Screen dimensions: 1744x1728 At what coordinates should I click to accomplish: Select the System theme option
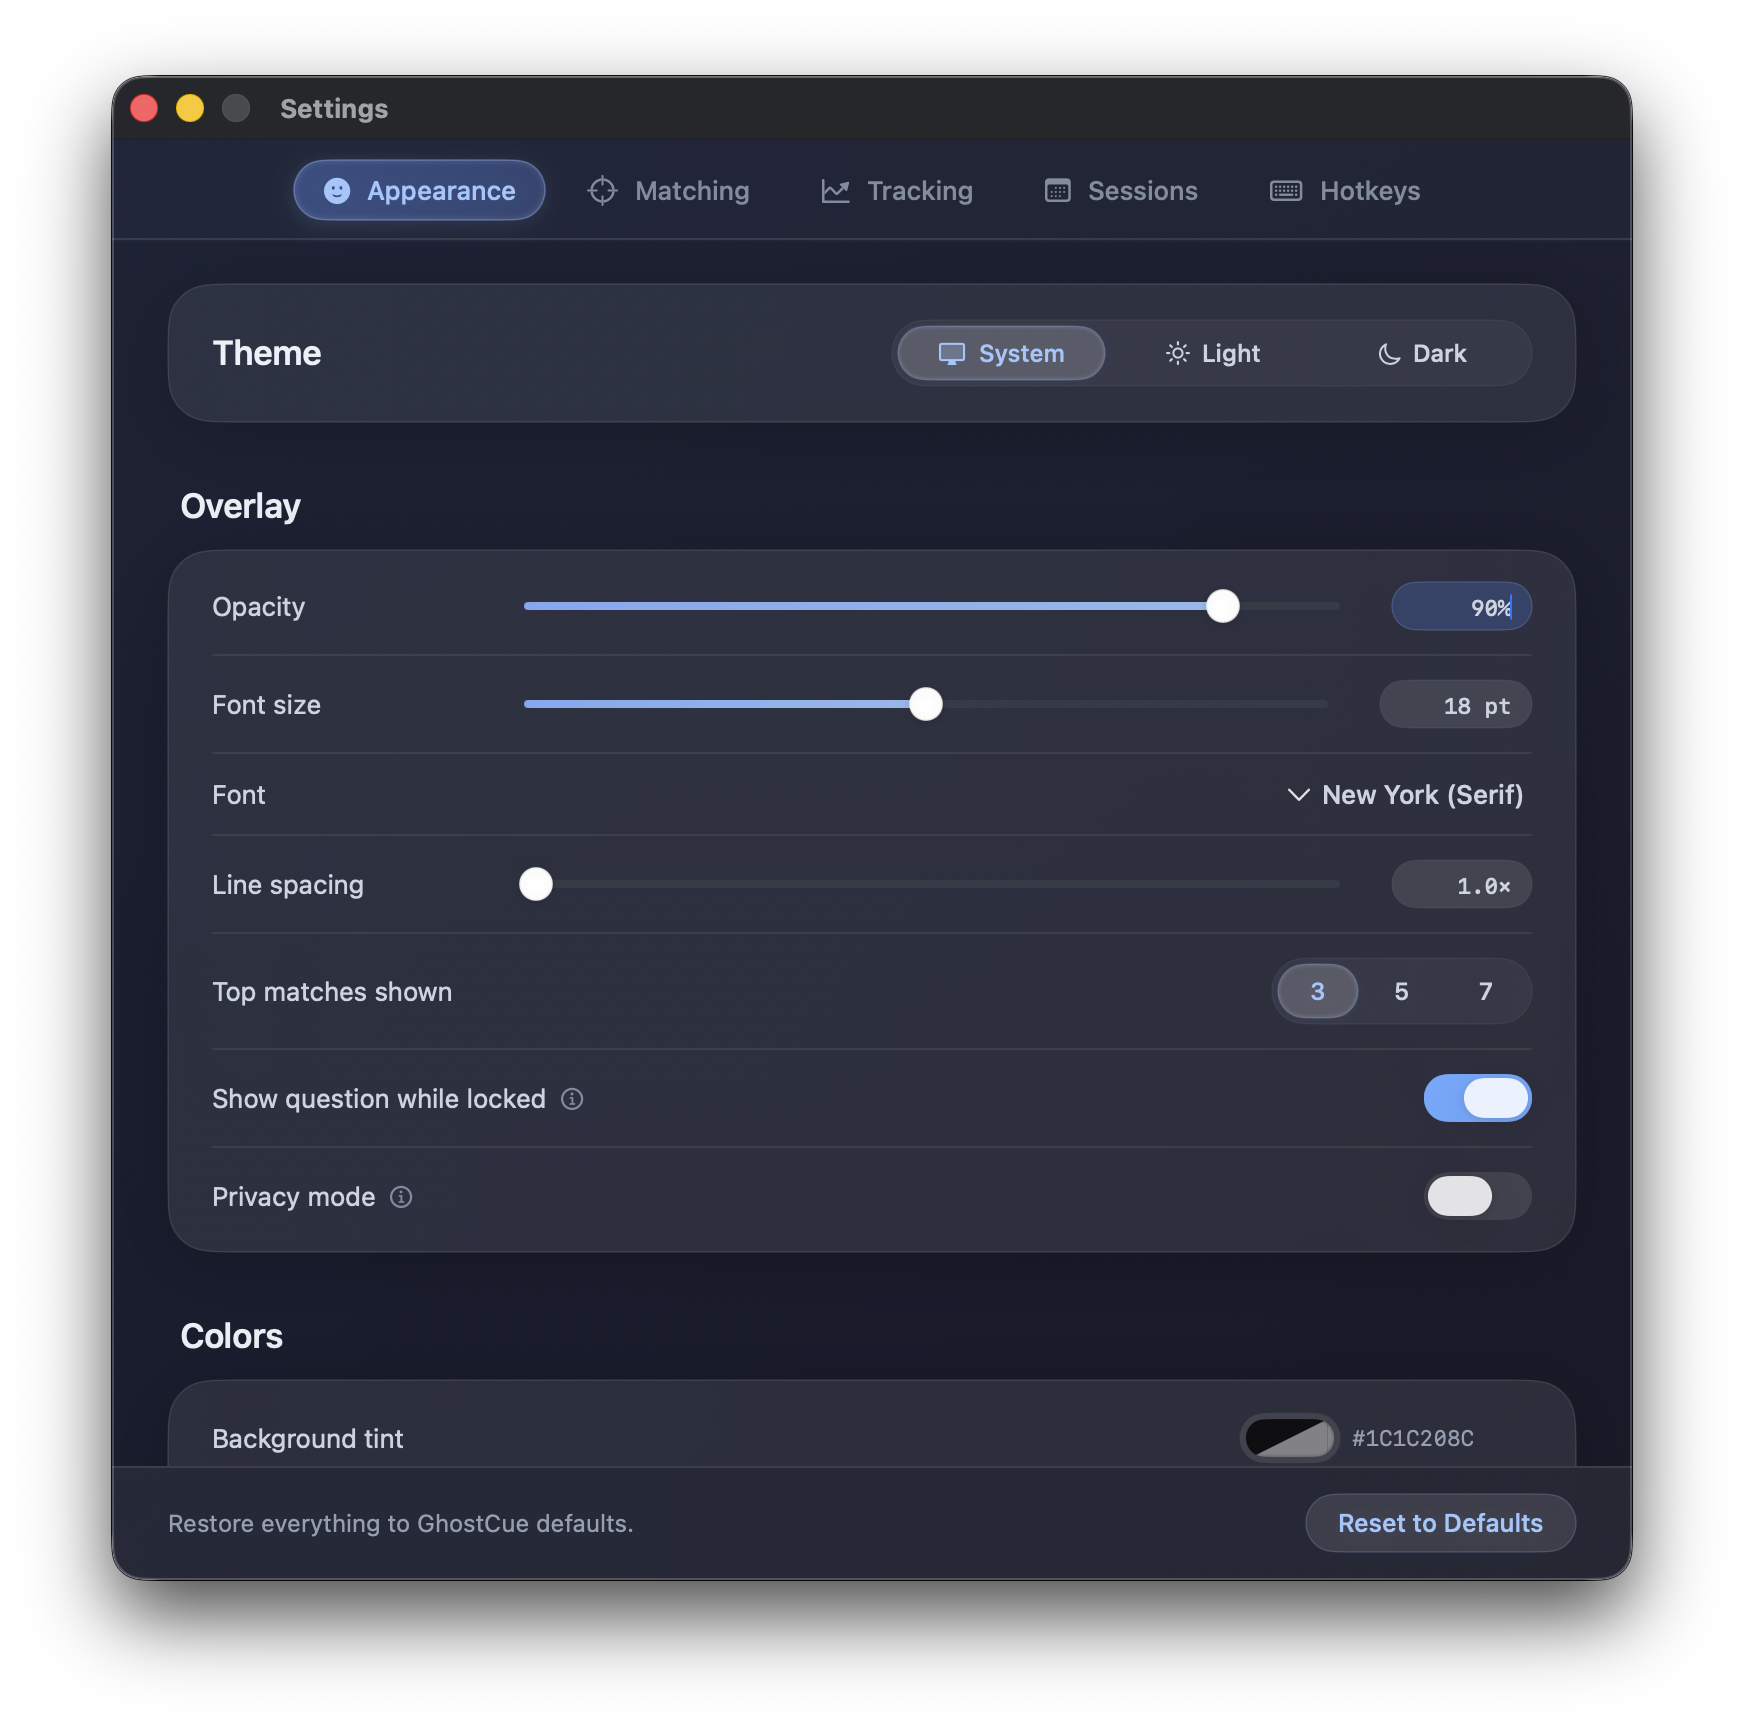pyautogui.click(x=1001, y=353)
